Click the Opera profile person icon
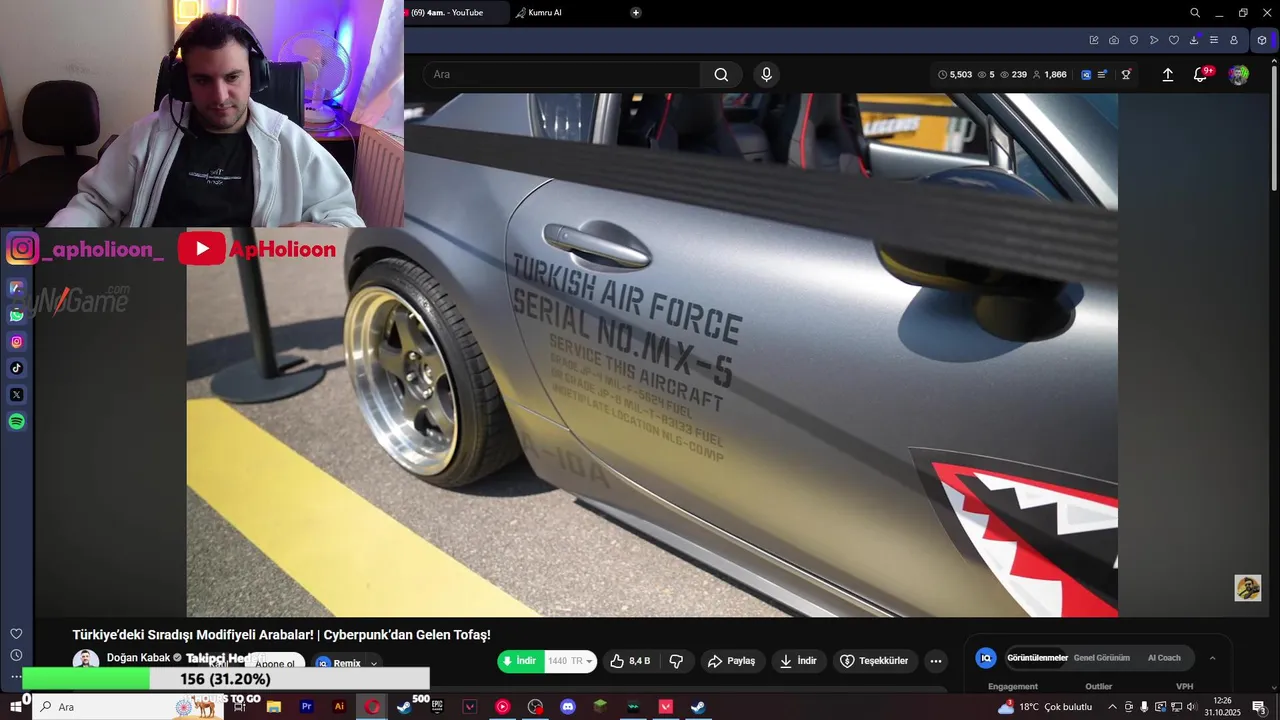1280x720 pixels. (1234, 40)
